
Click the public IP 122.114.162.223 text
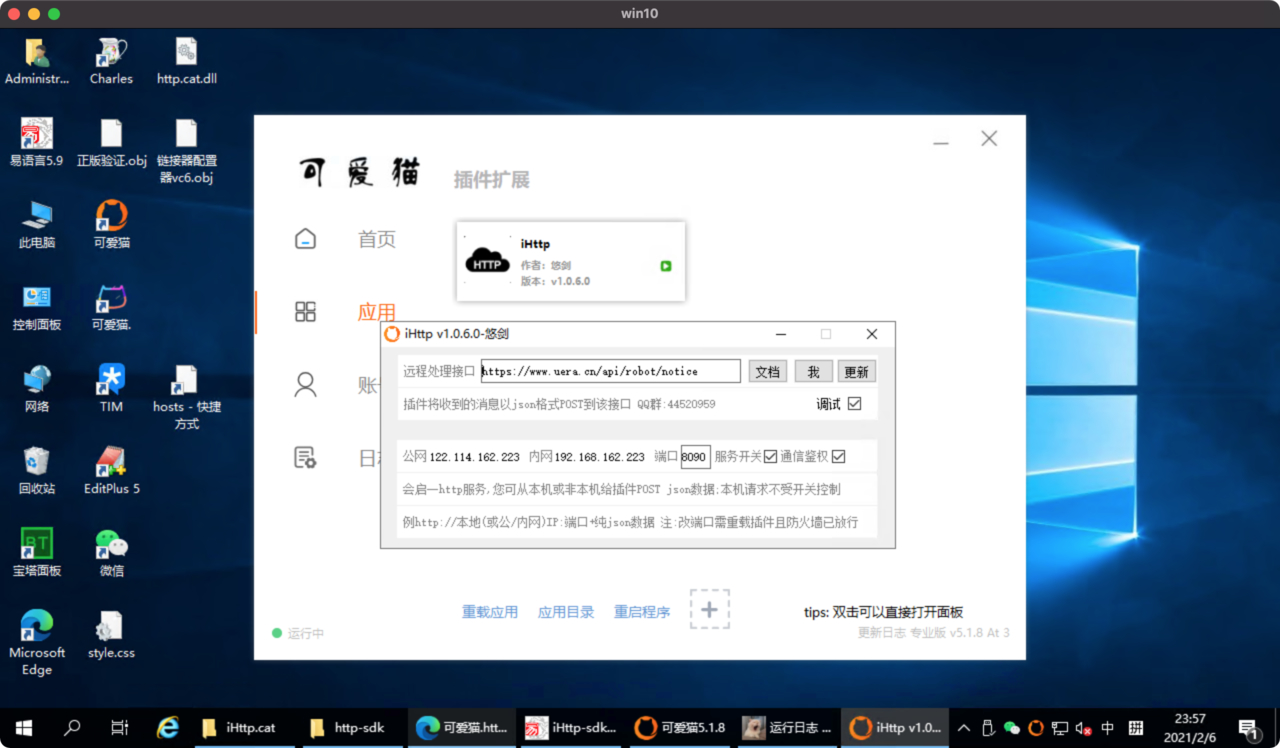[474, 457]
